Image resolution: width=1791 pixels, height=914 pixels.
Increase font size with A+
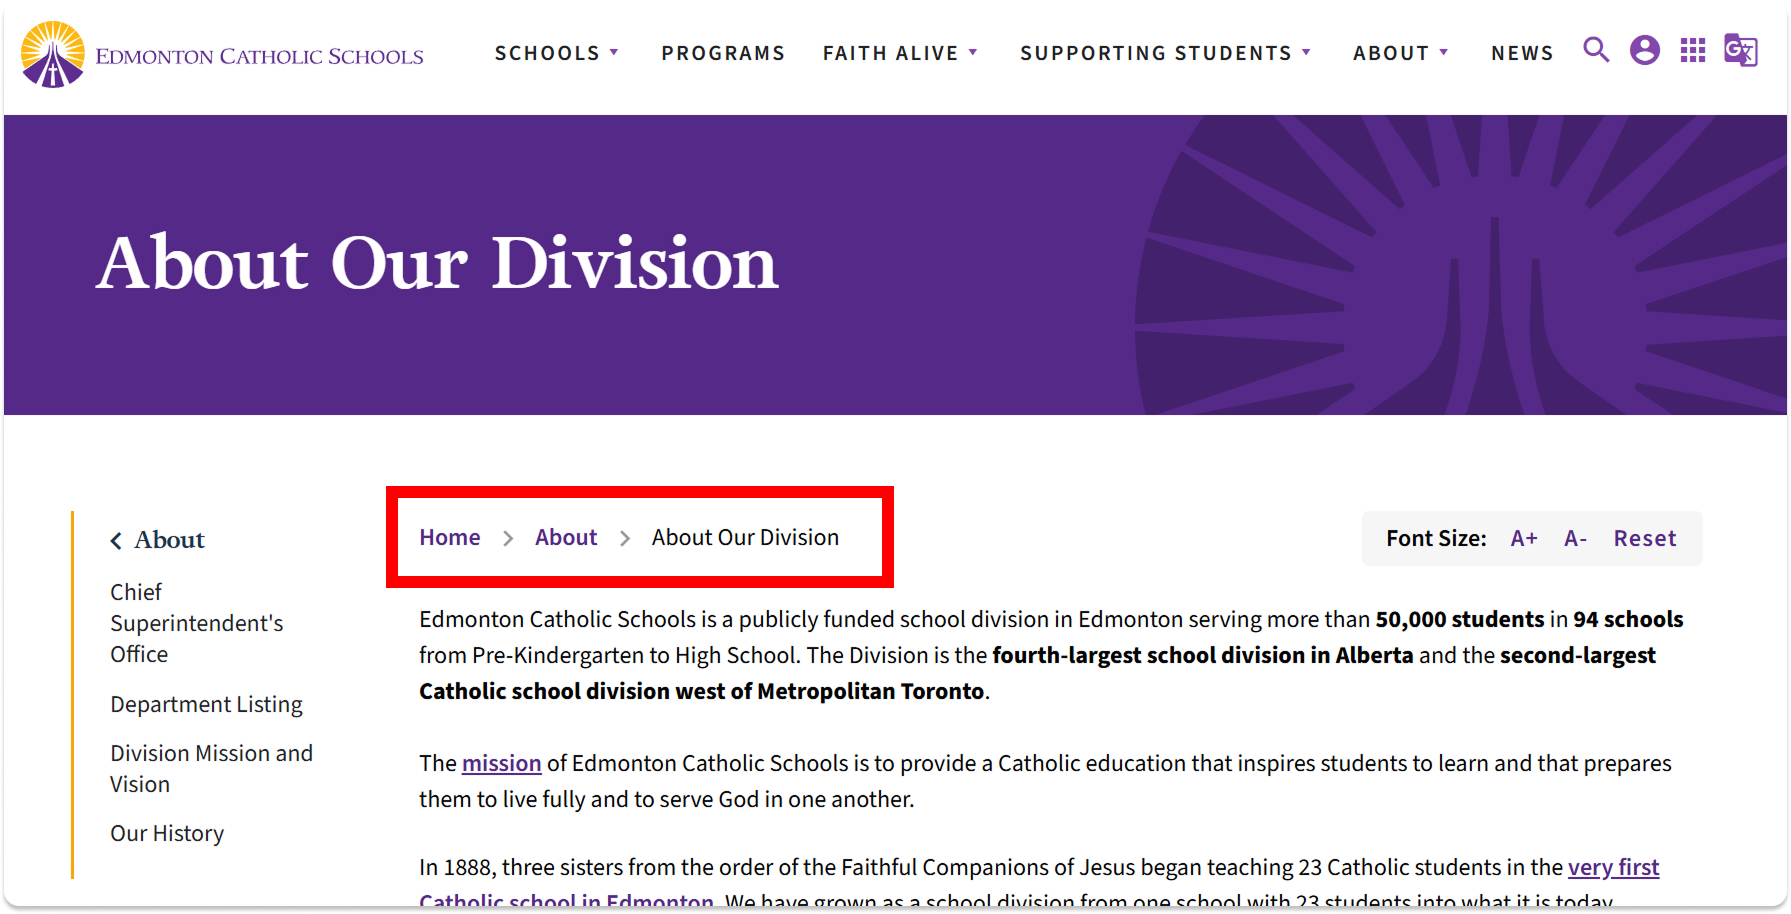pyautogui.click(x=1523, y=539)
